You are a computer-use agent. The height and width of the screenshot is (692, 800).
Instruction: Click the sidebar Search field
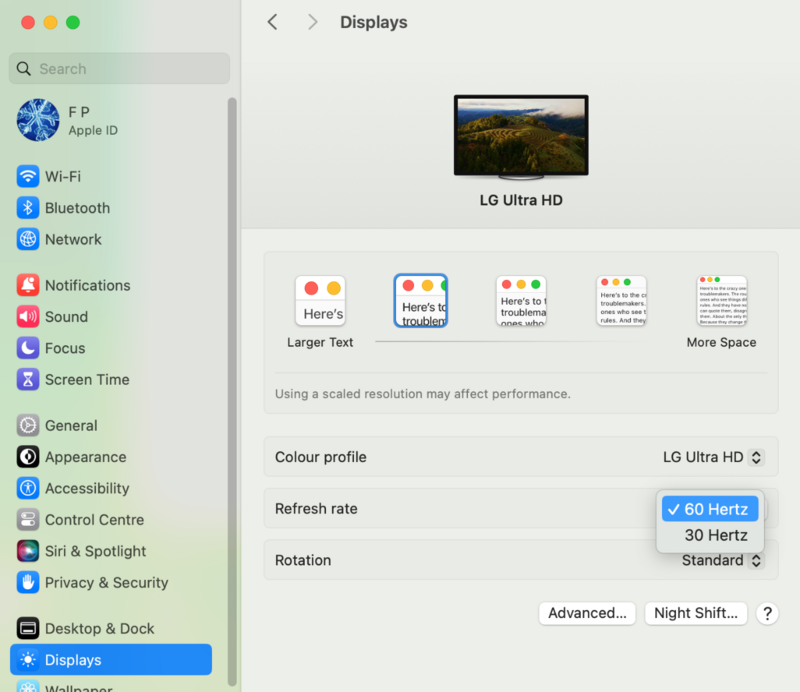(120, 69)
